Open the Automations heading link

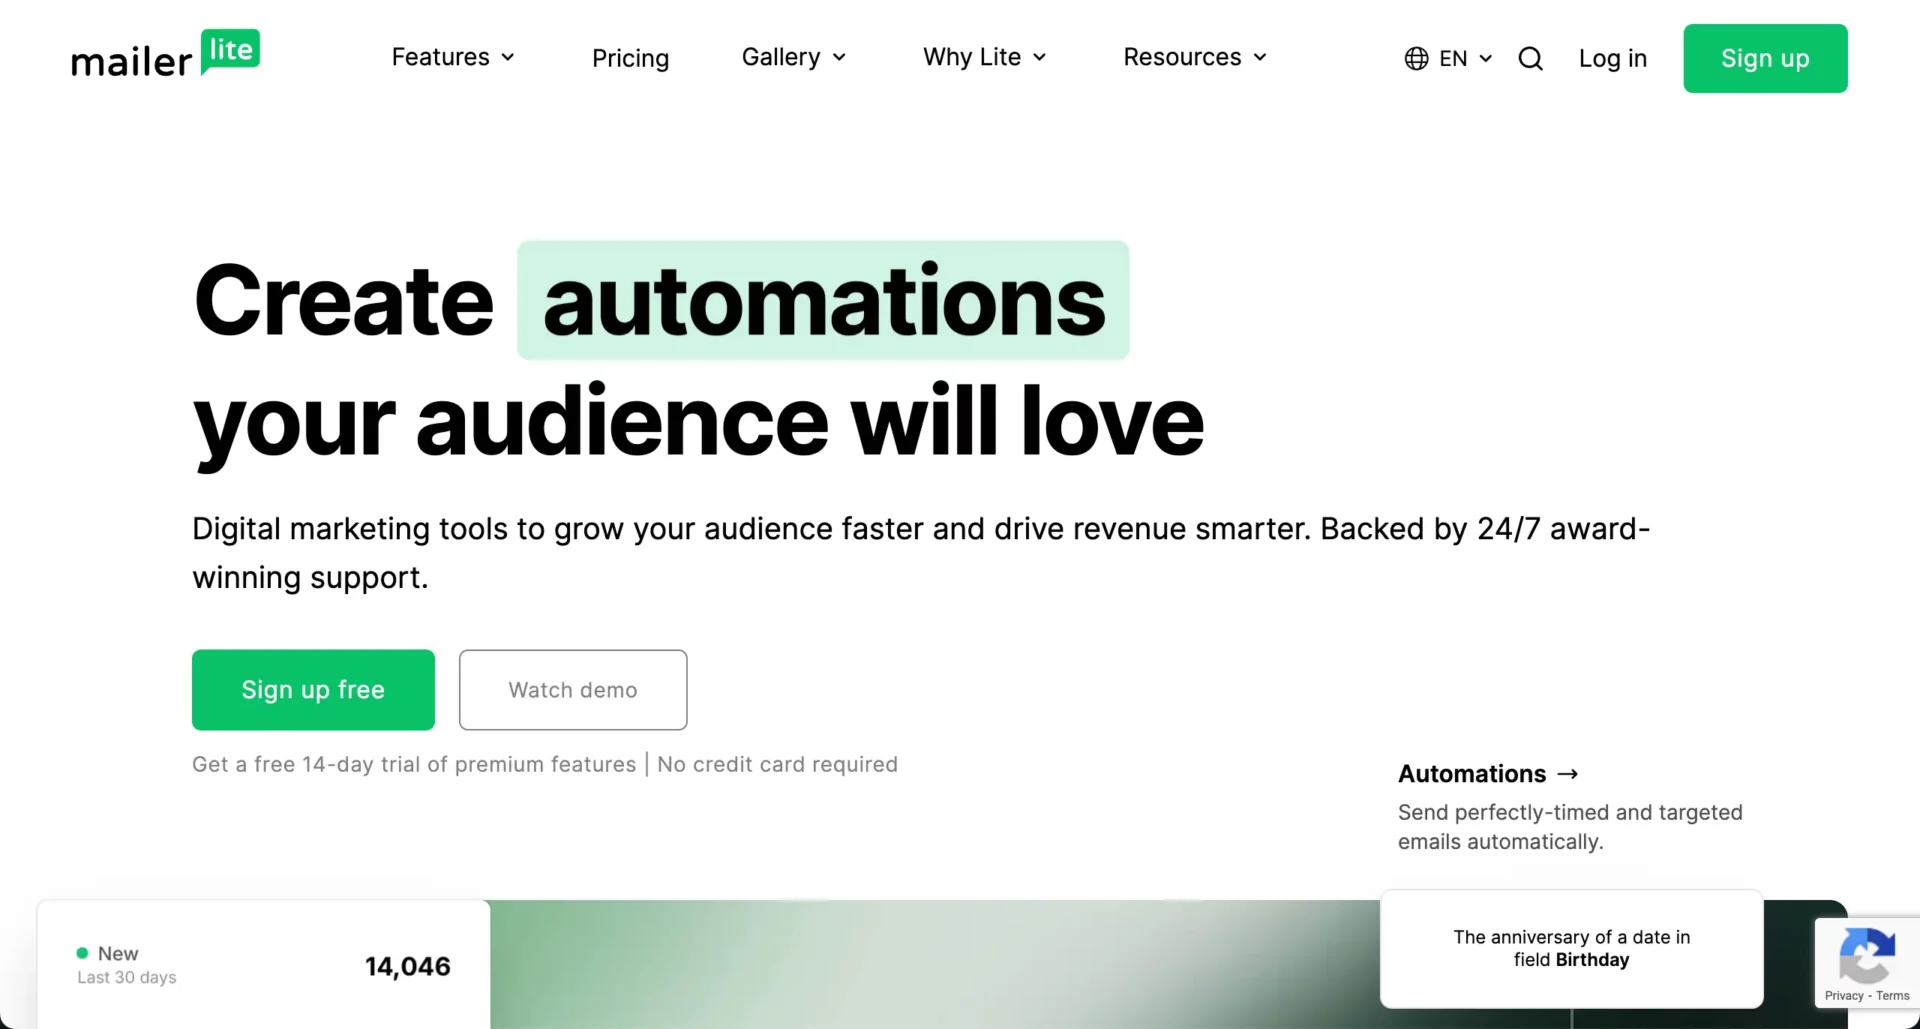coord(1471,774)
